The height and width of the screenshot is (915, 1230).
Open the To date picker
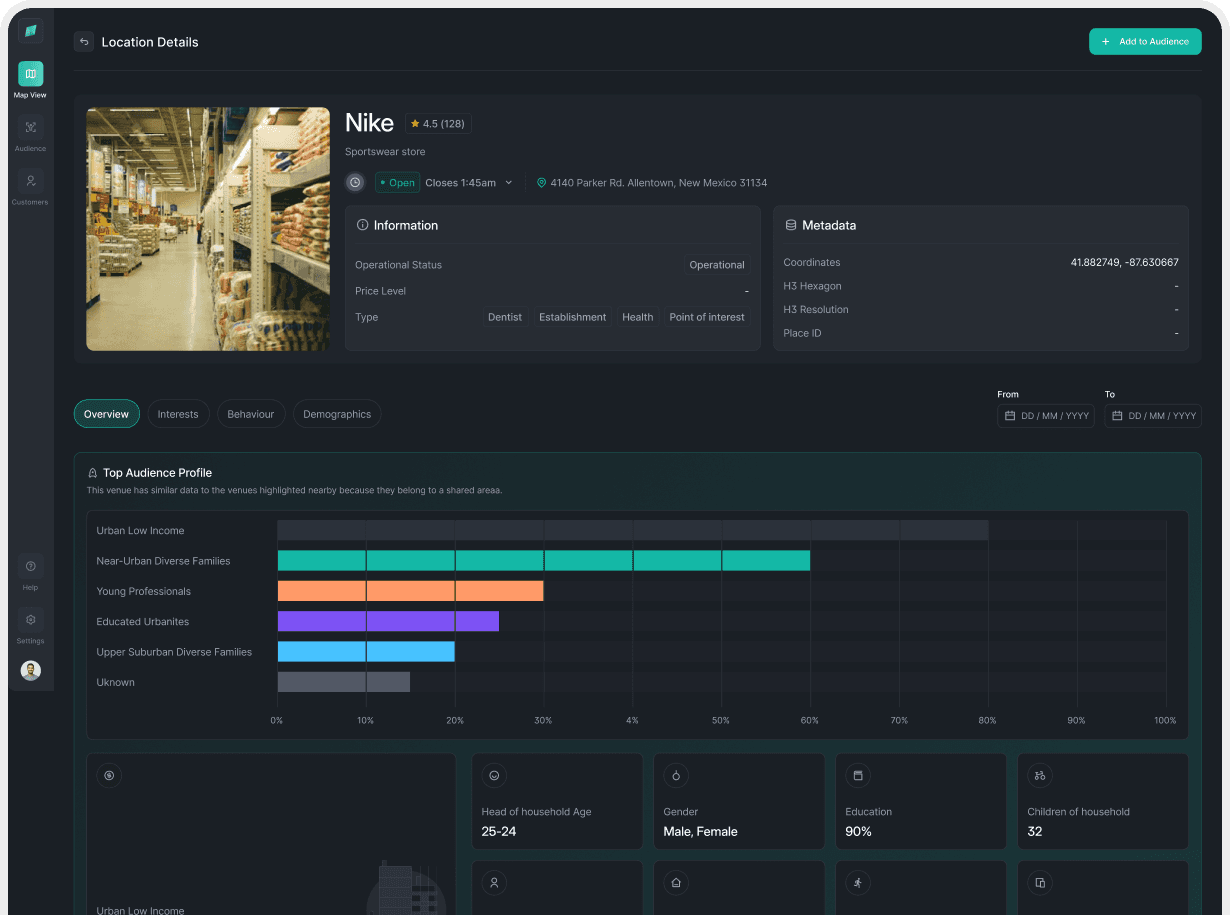point(1152,416)
